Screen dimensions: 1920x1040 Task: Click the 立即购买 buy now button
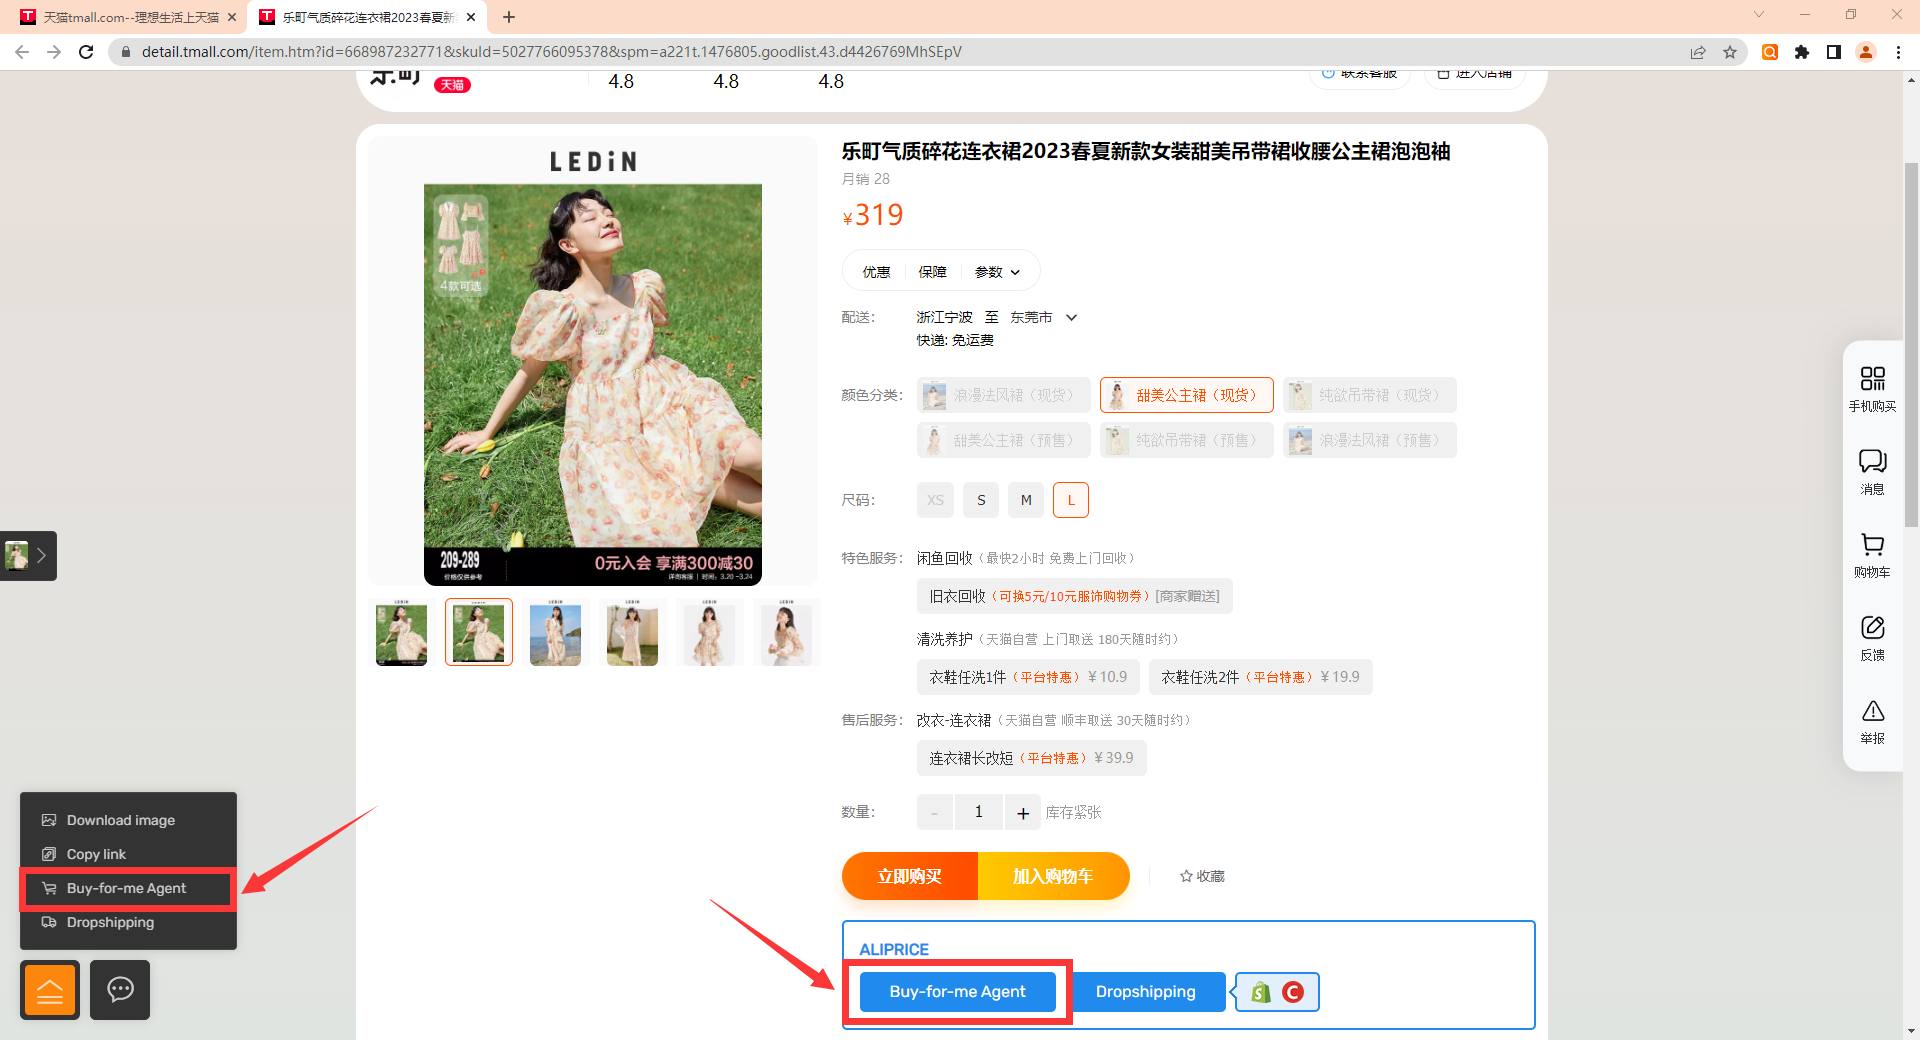909,876
